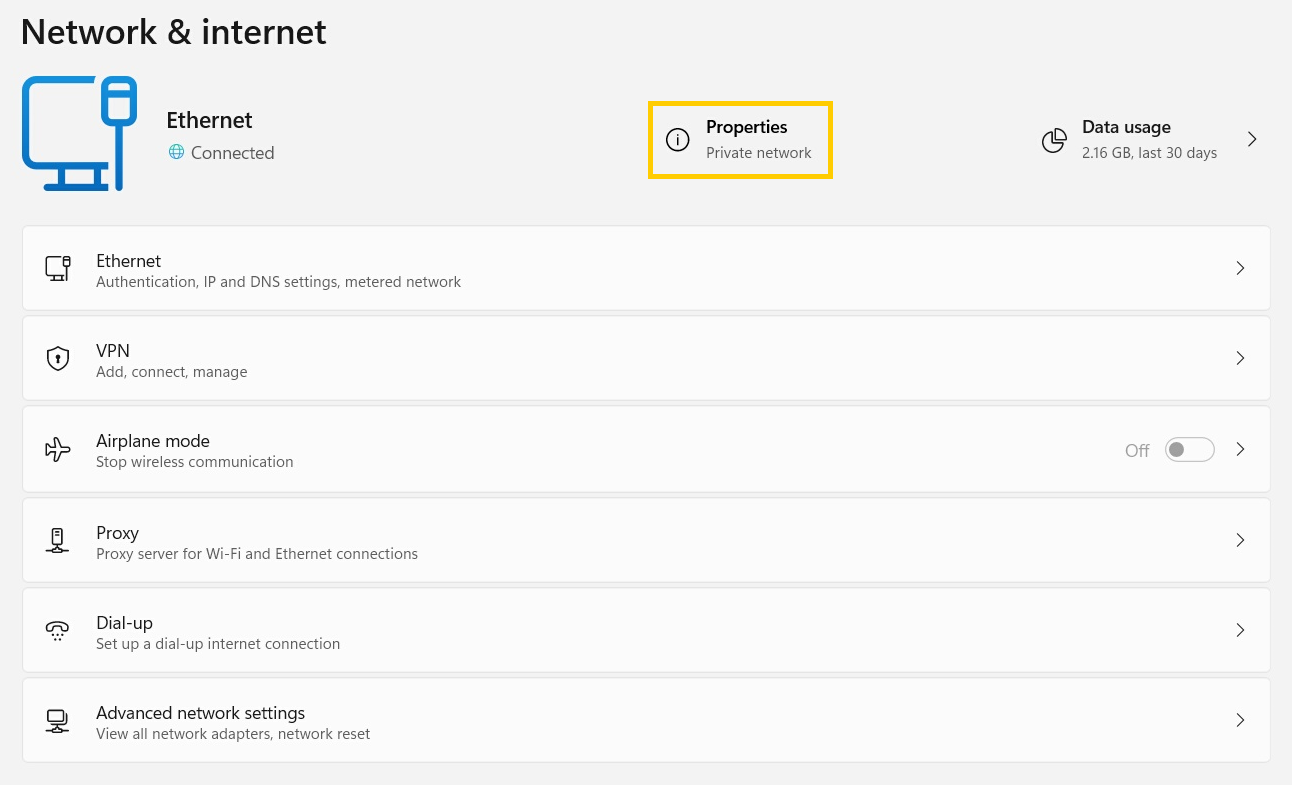Expand Data usage with its chevron
Image resolution: width=1292 pixels, height=785 pixels.
pyautogui.click(x=1252, y=139)
